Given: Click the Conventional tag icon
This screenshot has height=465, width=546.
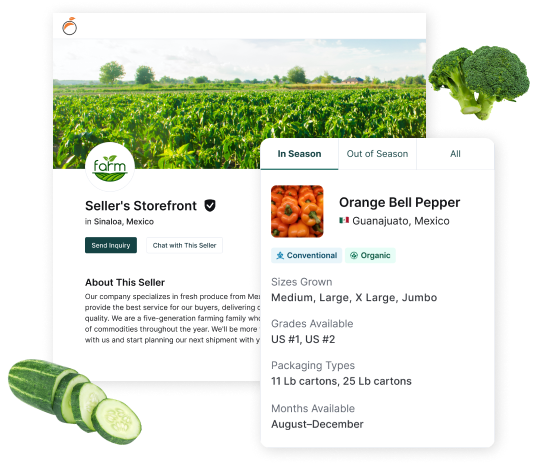Looking at the screenshot, I should (280, 256).
